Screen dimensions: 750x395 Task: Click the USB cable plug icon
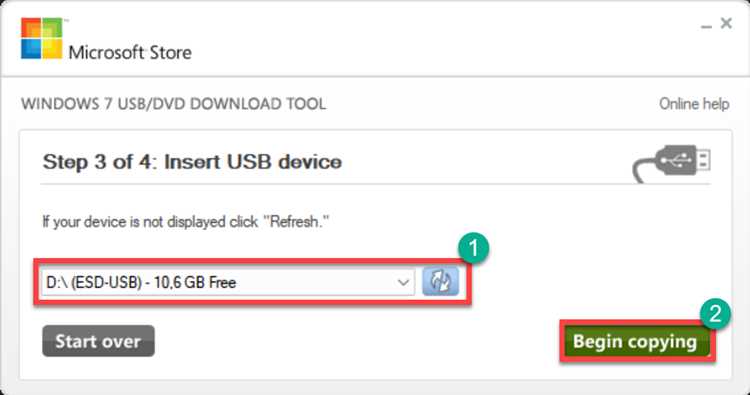(672, 163)
